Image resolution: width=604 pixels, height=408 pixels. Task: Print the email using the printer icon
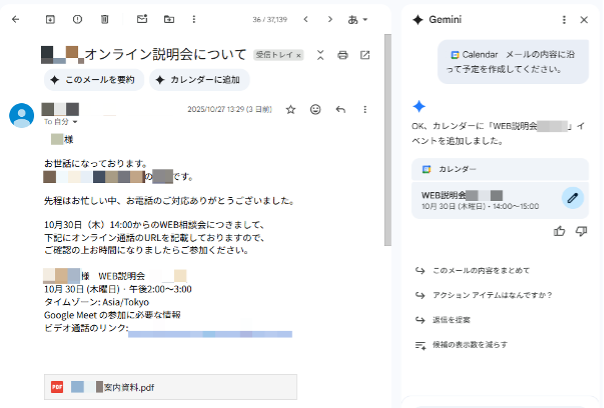[343, 55]
